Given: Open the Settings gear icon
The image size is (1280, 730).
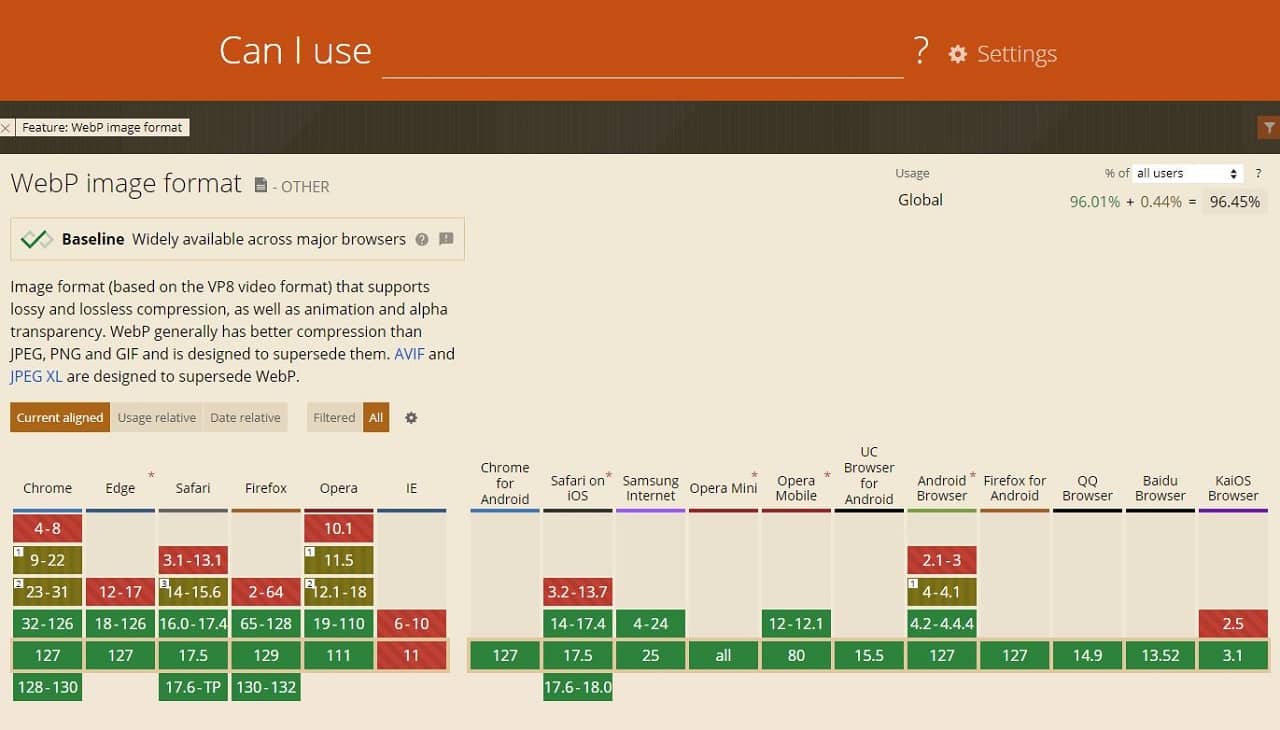Looking at the screenshot, I should coord(957,54).
